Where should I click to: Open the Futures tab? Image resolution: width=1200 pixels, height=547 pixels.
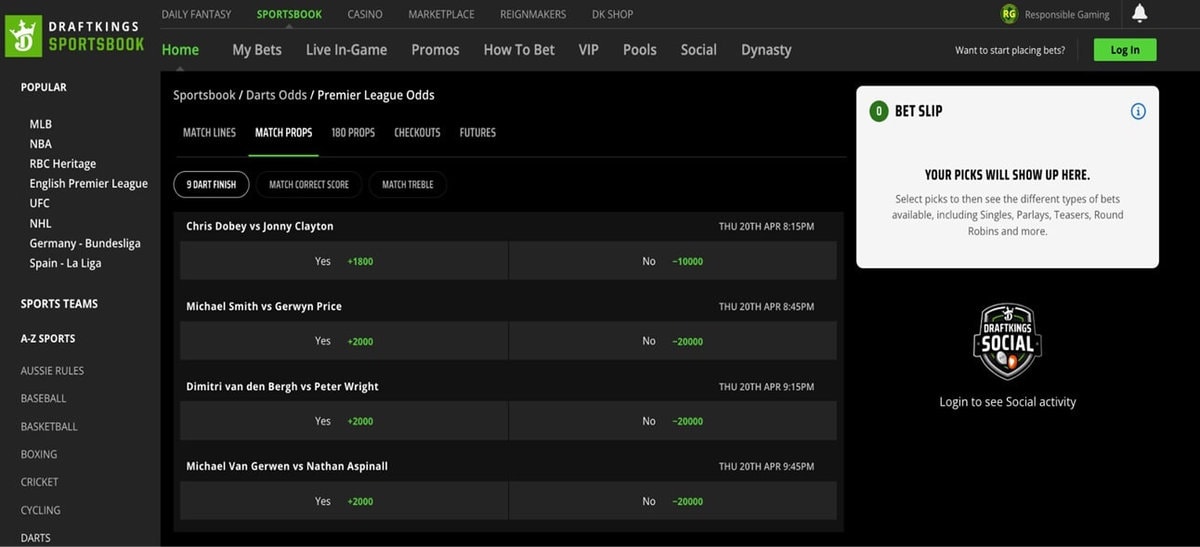[x=478, y=132]
